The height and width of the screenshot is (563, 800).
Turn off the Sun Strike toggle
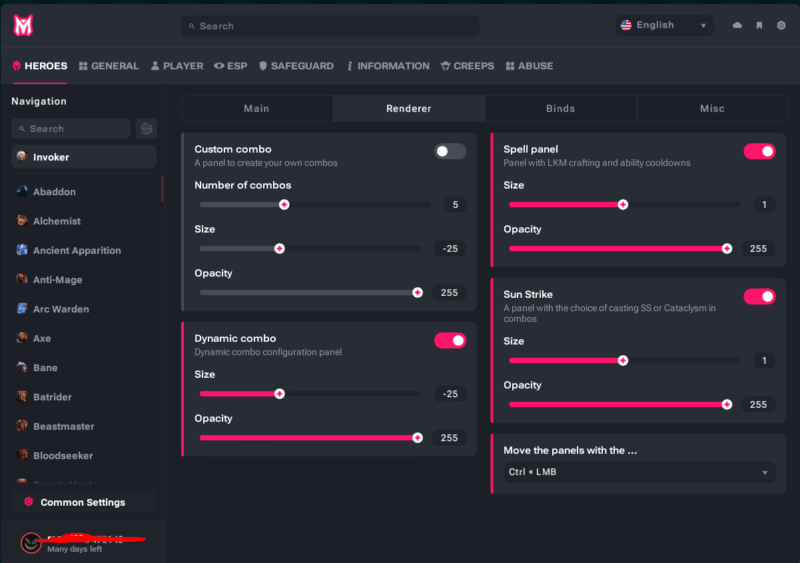point(759,297)
